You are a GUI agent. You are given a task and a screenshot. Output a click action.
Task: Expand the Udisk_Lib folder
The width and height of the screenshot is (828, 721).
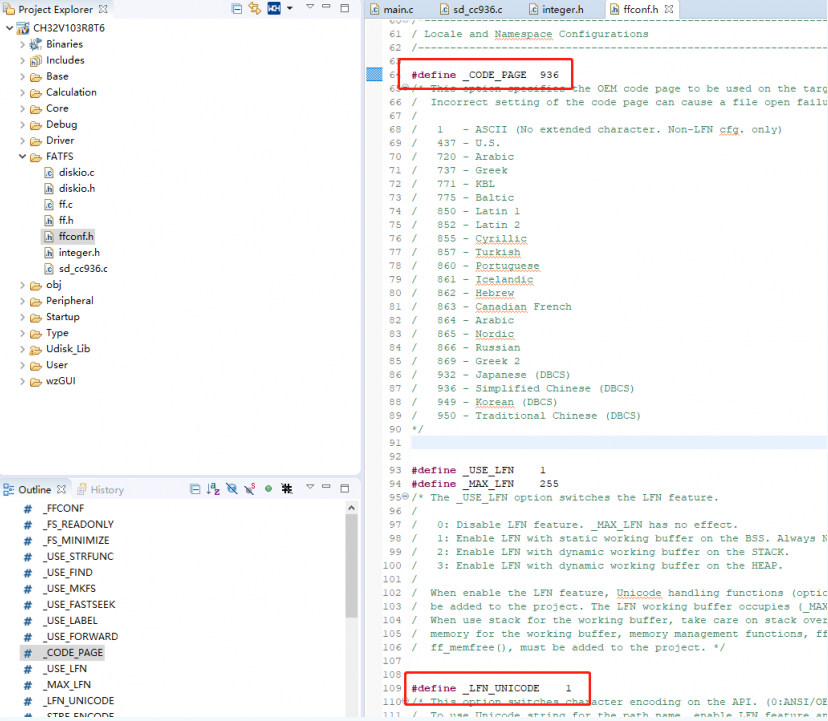pyautogui.click(x=22, y=349)
